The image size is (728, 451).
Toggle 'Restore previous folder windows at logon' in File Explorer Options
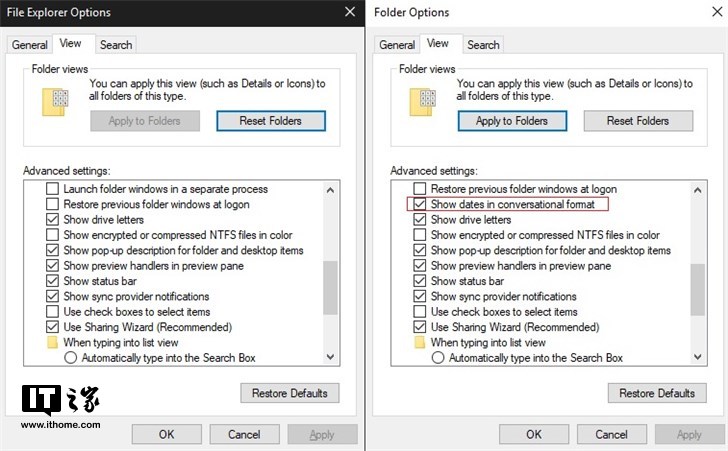[x=52, y=204]
